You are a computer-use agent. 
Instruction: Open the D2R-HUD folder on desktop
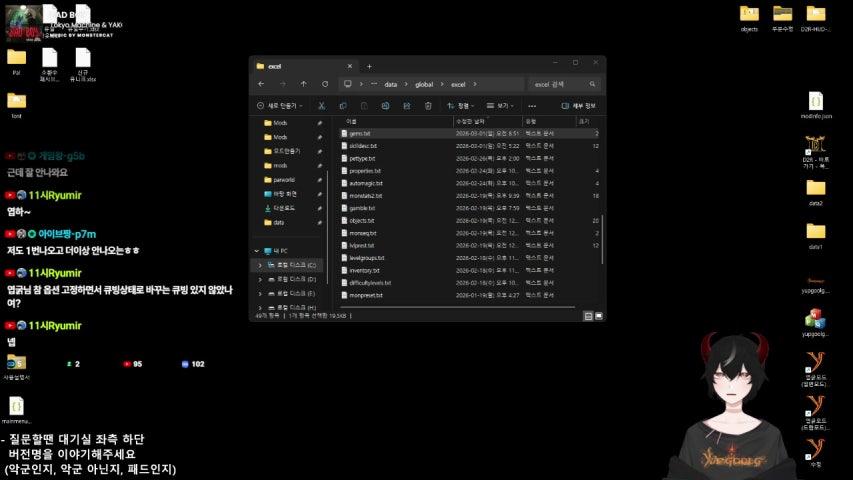815,18
